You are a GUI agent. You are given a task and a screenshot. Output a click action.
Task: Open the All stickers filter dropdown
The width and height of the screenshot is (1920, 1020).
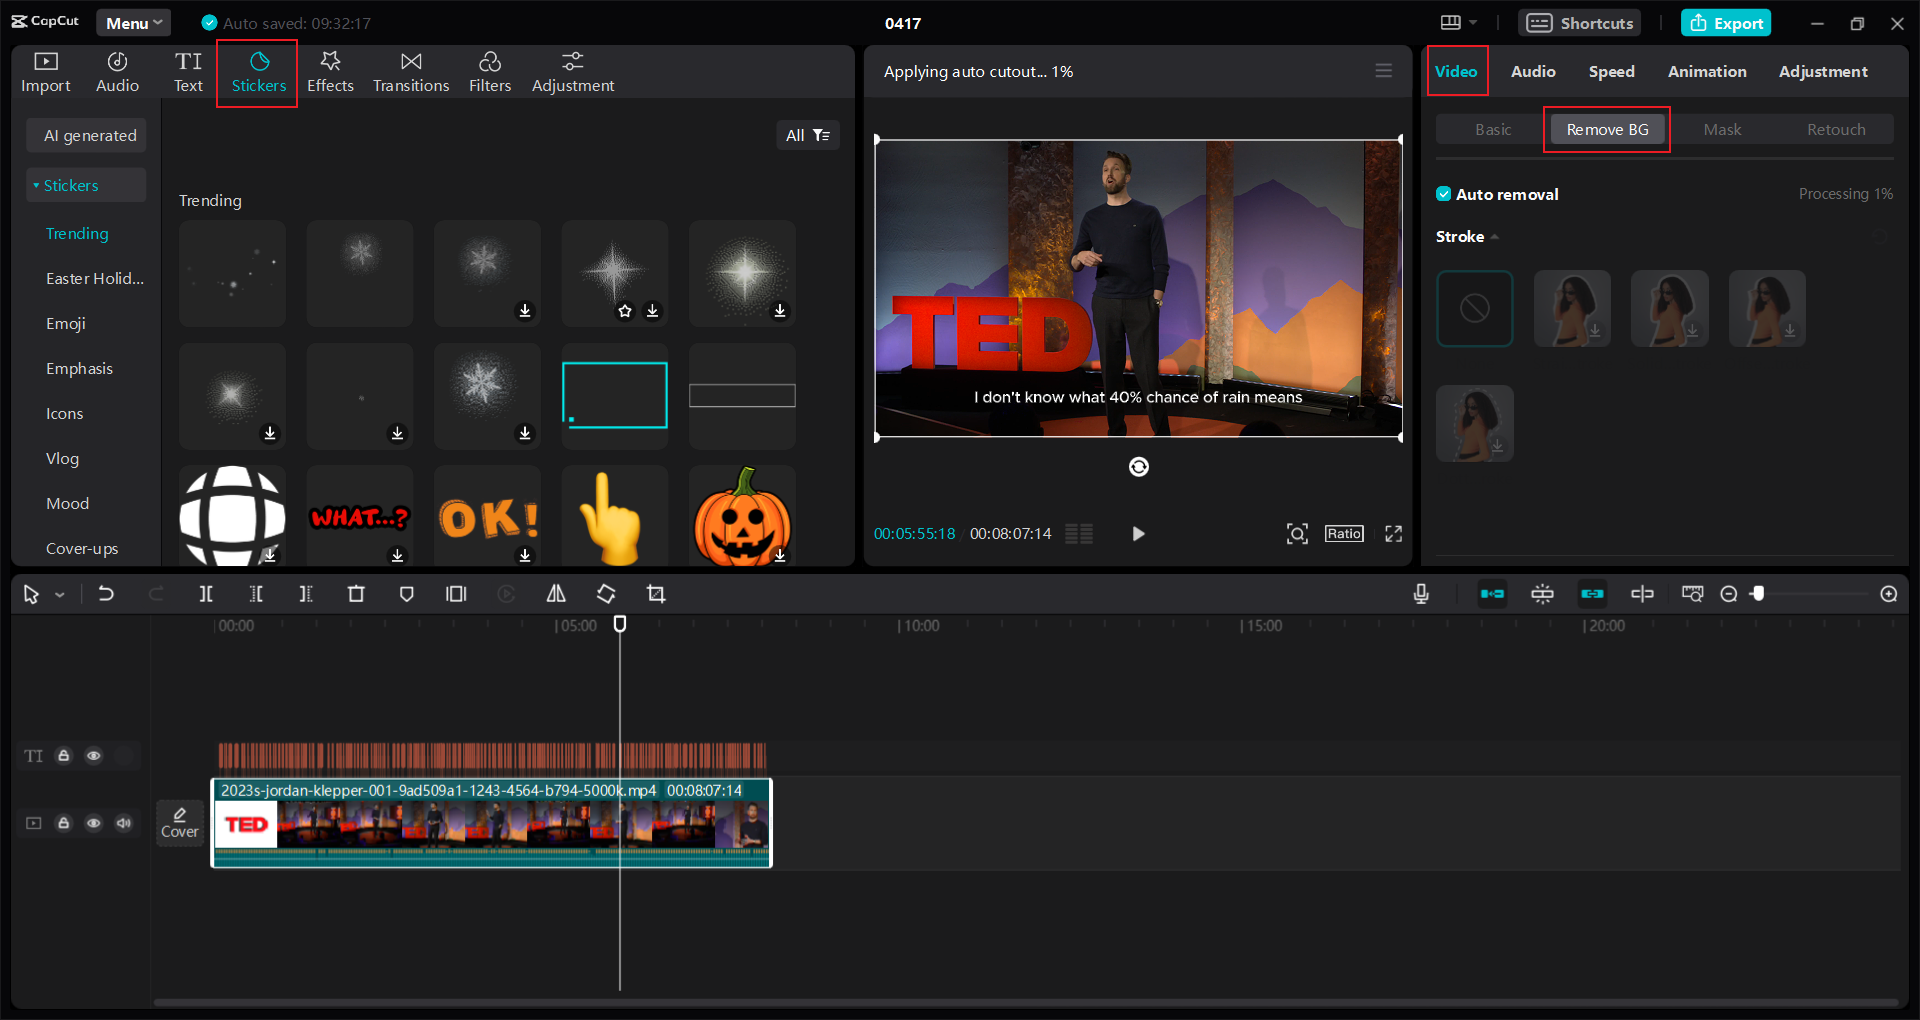tap(808, 135)
